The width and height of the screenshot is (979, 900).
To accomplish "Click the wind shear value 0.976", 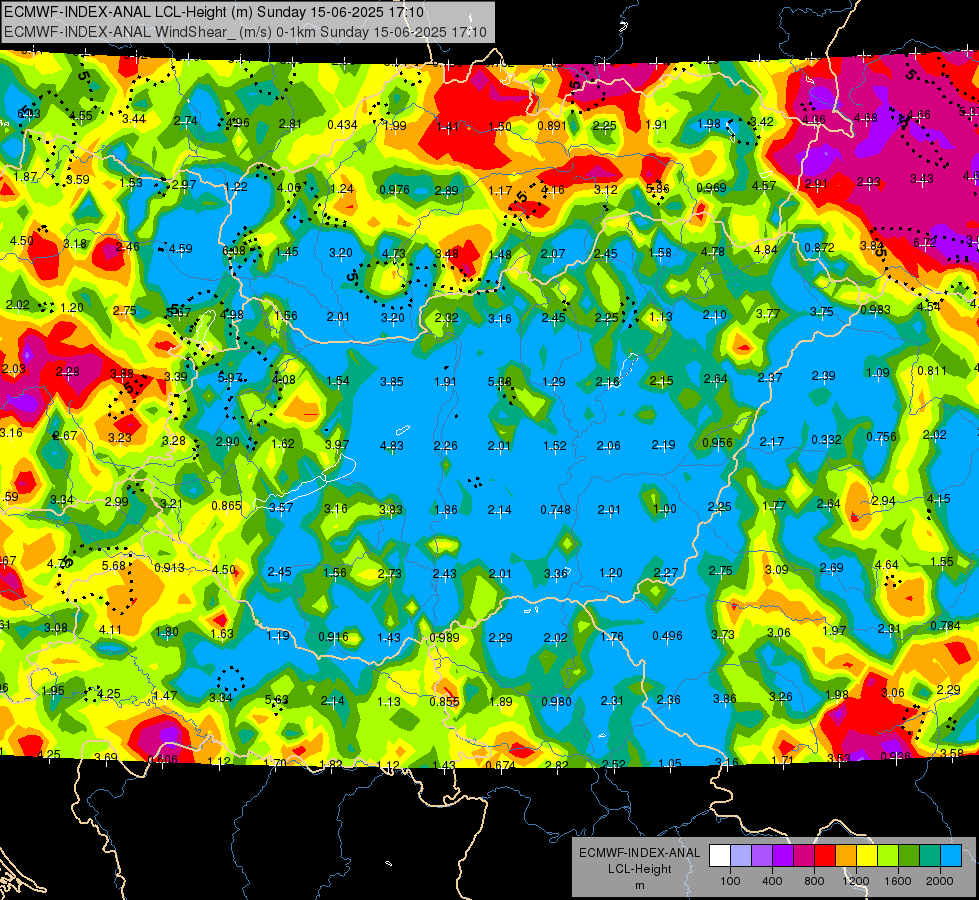I will tap(395, 190).
